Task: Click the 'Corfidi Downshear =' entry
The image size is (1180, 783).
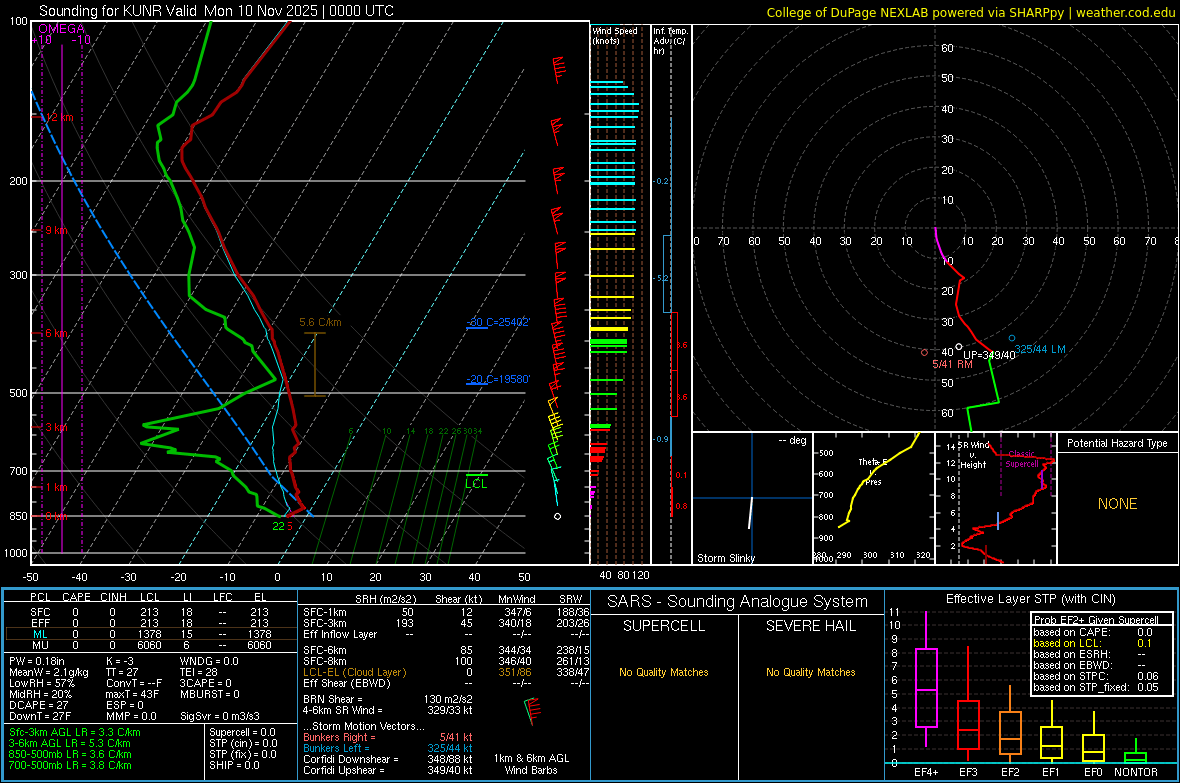Action: 388,759
